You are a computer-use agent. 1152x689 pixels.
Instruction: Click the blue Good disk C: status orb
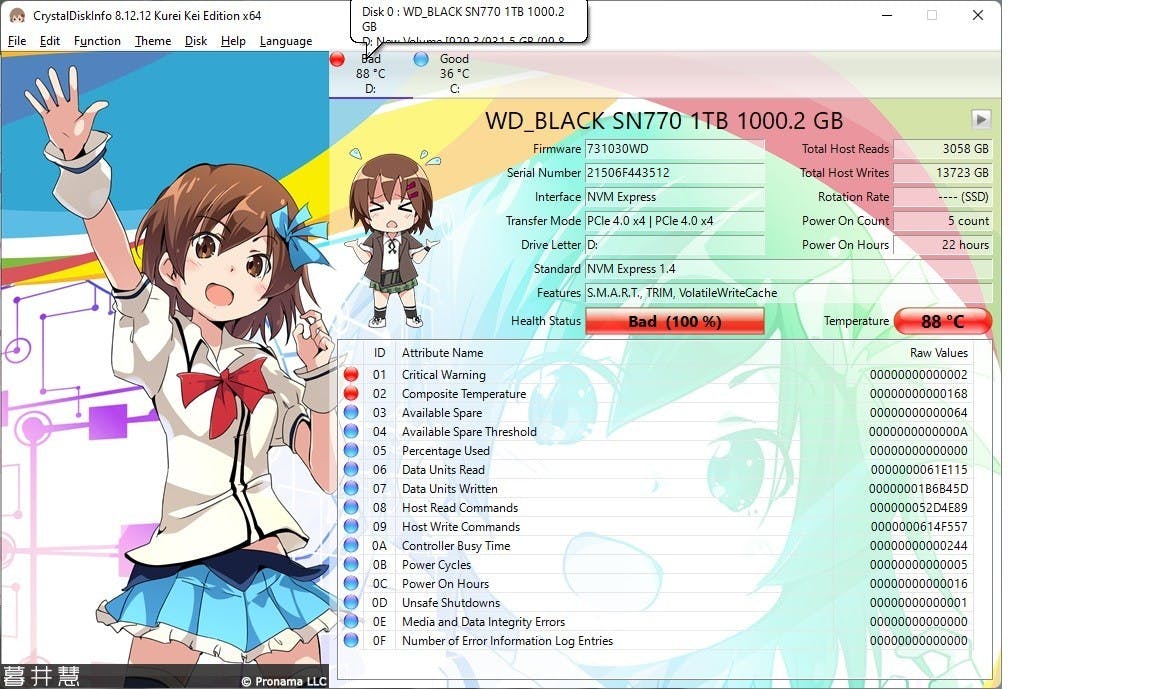pyautogui.click(x=421, y=59)
